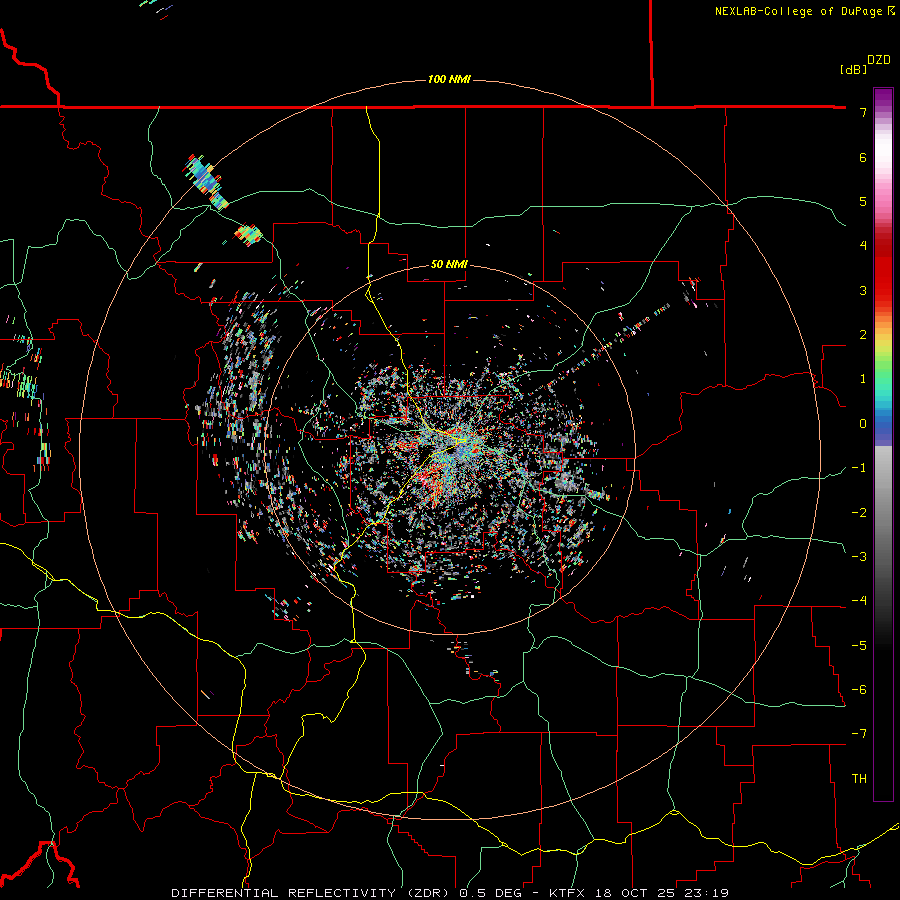The height and width of the screenshot is (900, 900).
Task: Click the 4 value on color scale
Action: pyautogui.click(x=863, y=246)
